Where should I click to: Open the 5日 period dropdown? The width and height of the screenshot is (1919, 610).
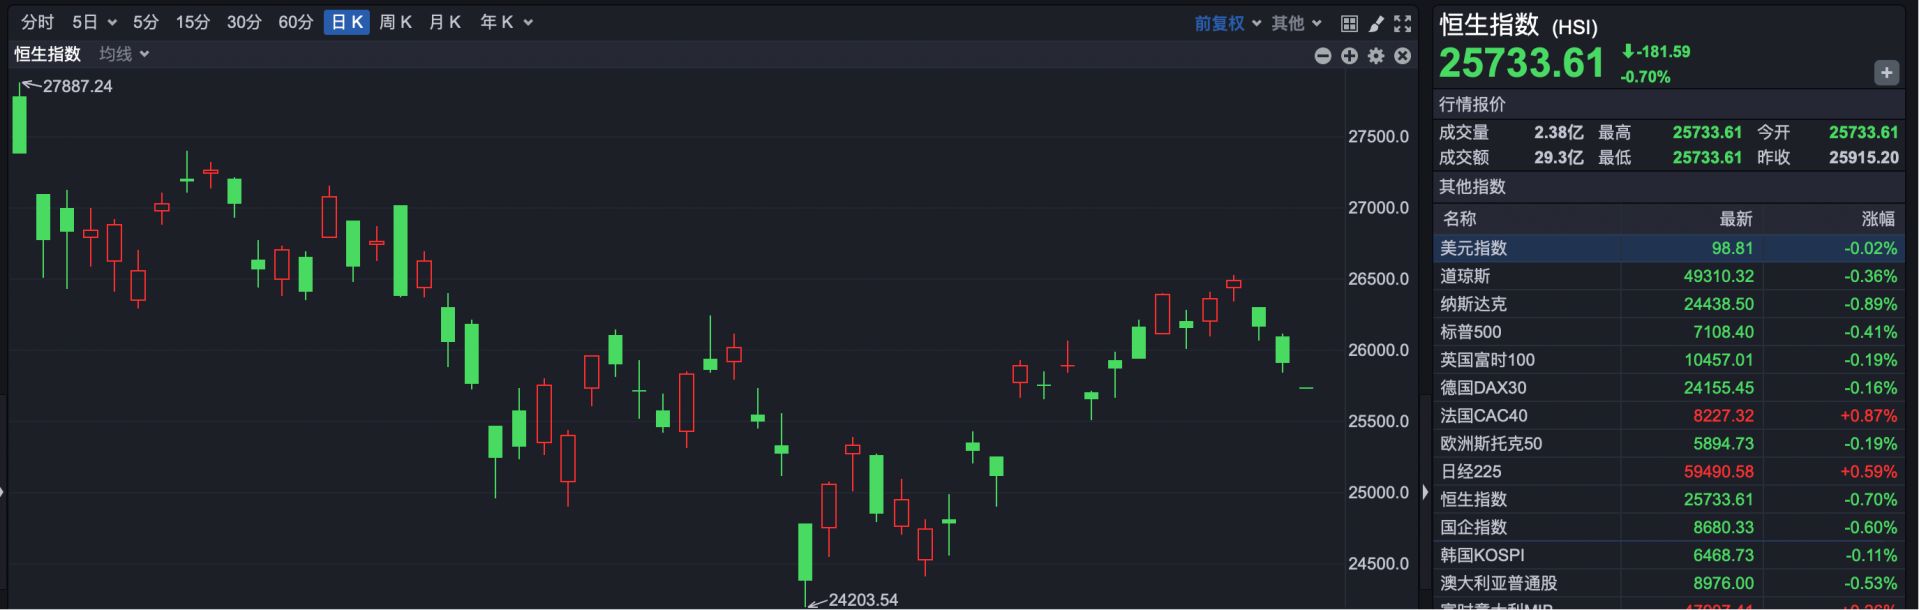tap(94, 22)
